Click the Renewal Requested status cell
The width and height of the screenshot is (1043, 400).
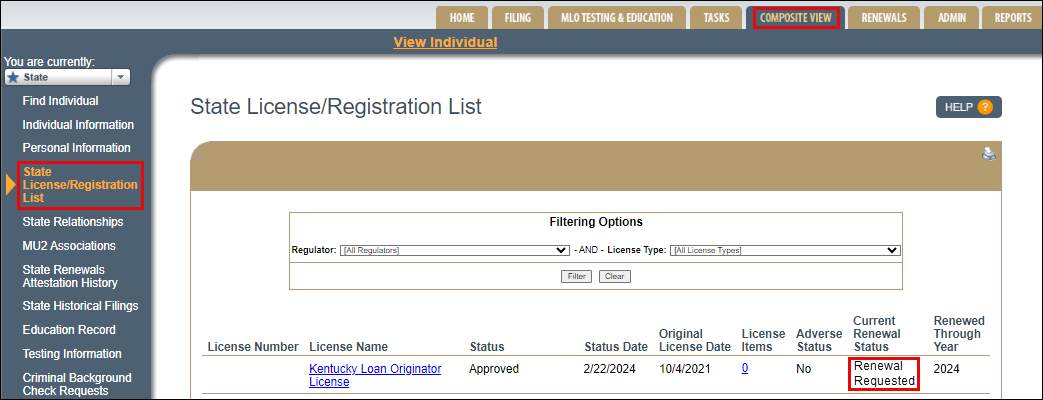pos(884,374)
